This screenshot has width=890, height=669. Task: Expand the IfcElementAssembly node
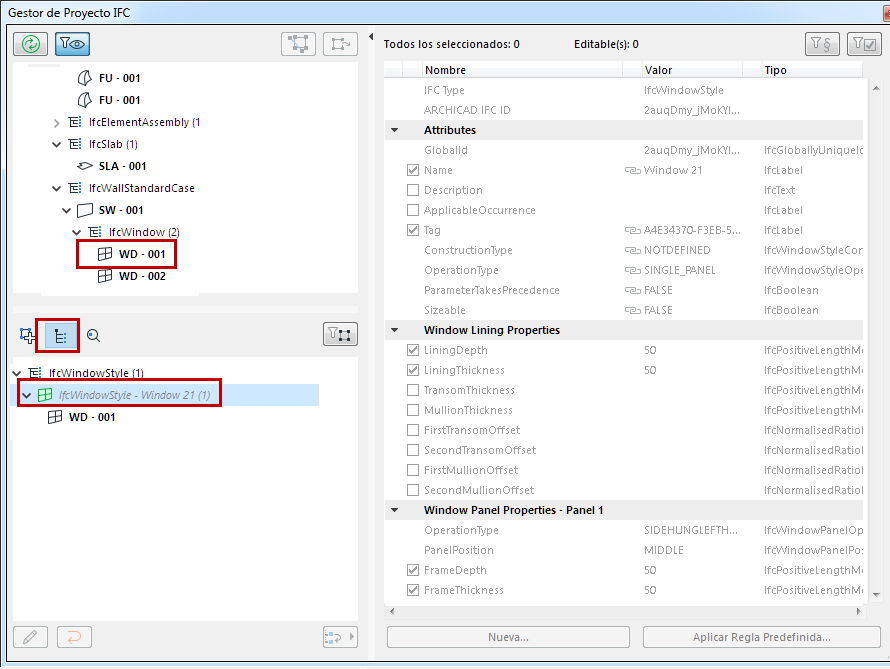click(x=56, y=123)
